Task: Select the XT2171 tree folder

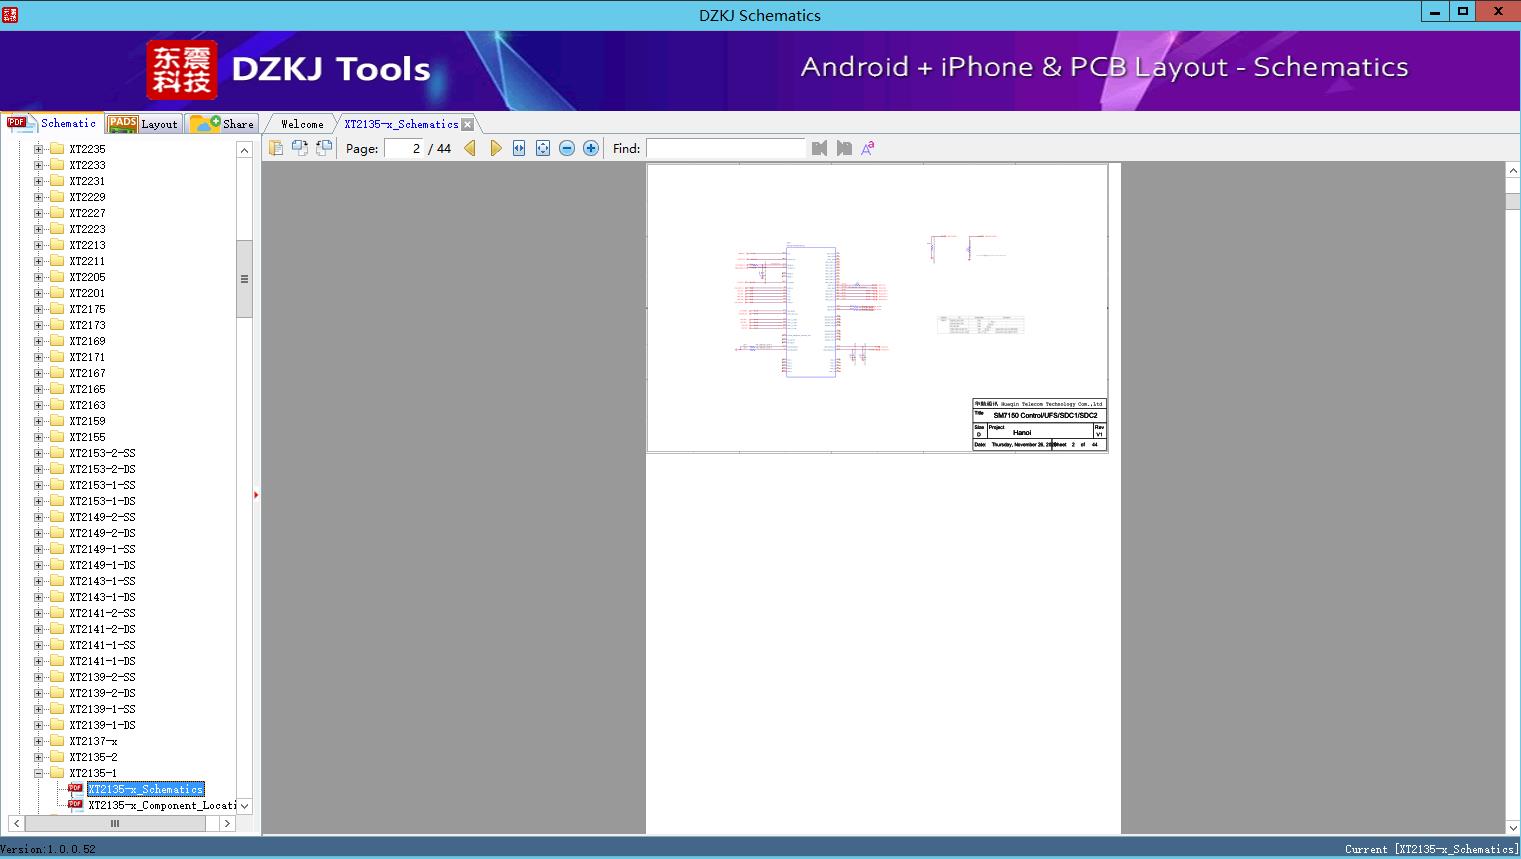Action: [x=87, y=357]
